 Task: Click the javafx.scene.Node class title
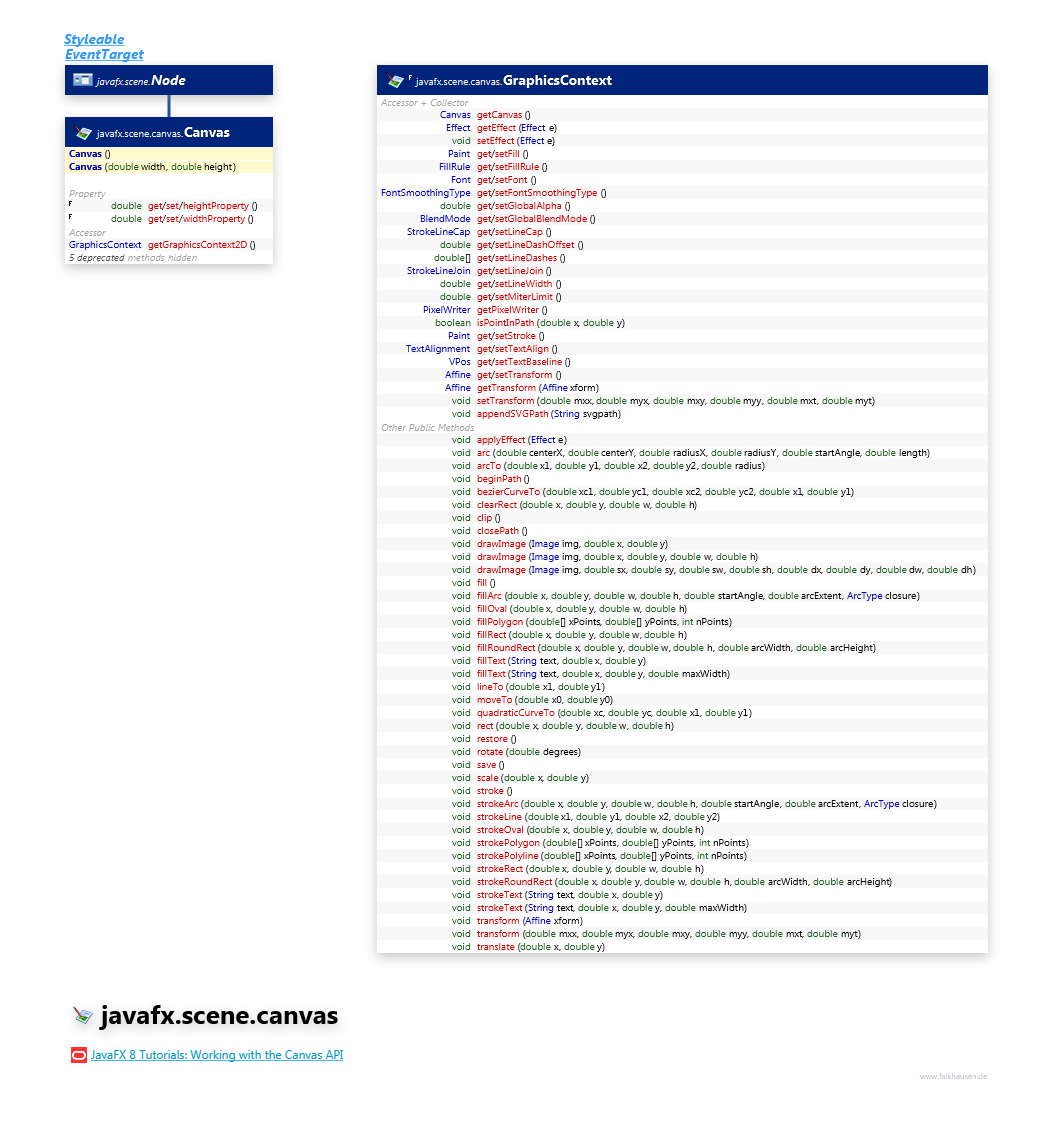coord(141,81)
